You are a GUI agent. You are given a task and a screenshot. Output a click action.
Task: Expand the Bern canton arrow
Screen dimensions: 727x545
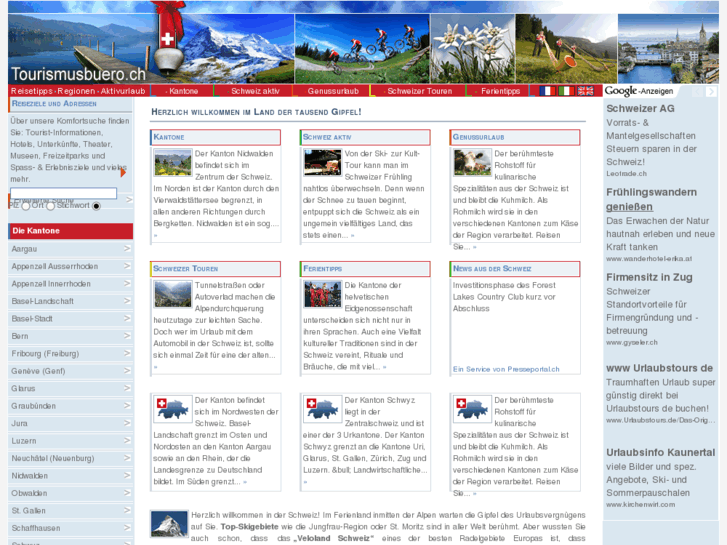[x=127, y=336]
